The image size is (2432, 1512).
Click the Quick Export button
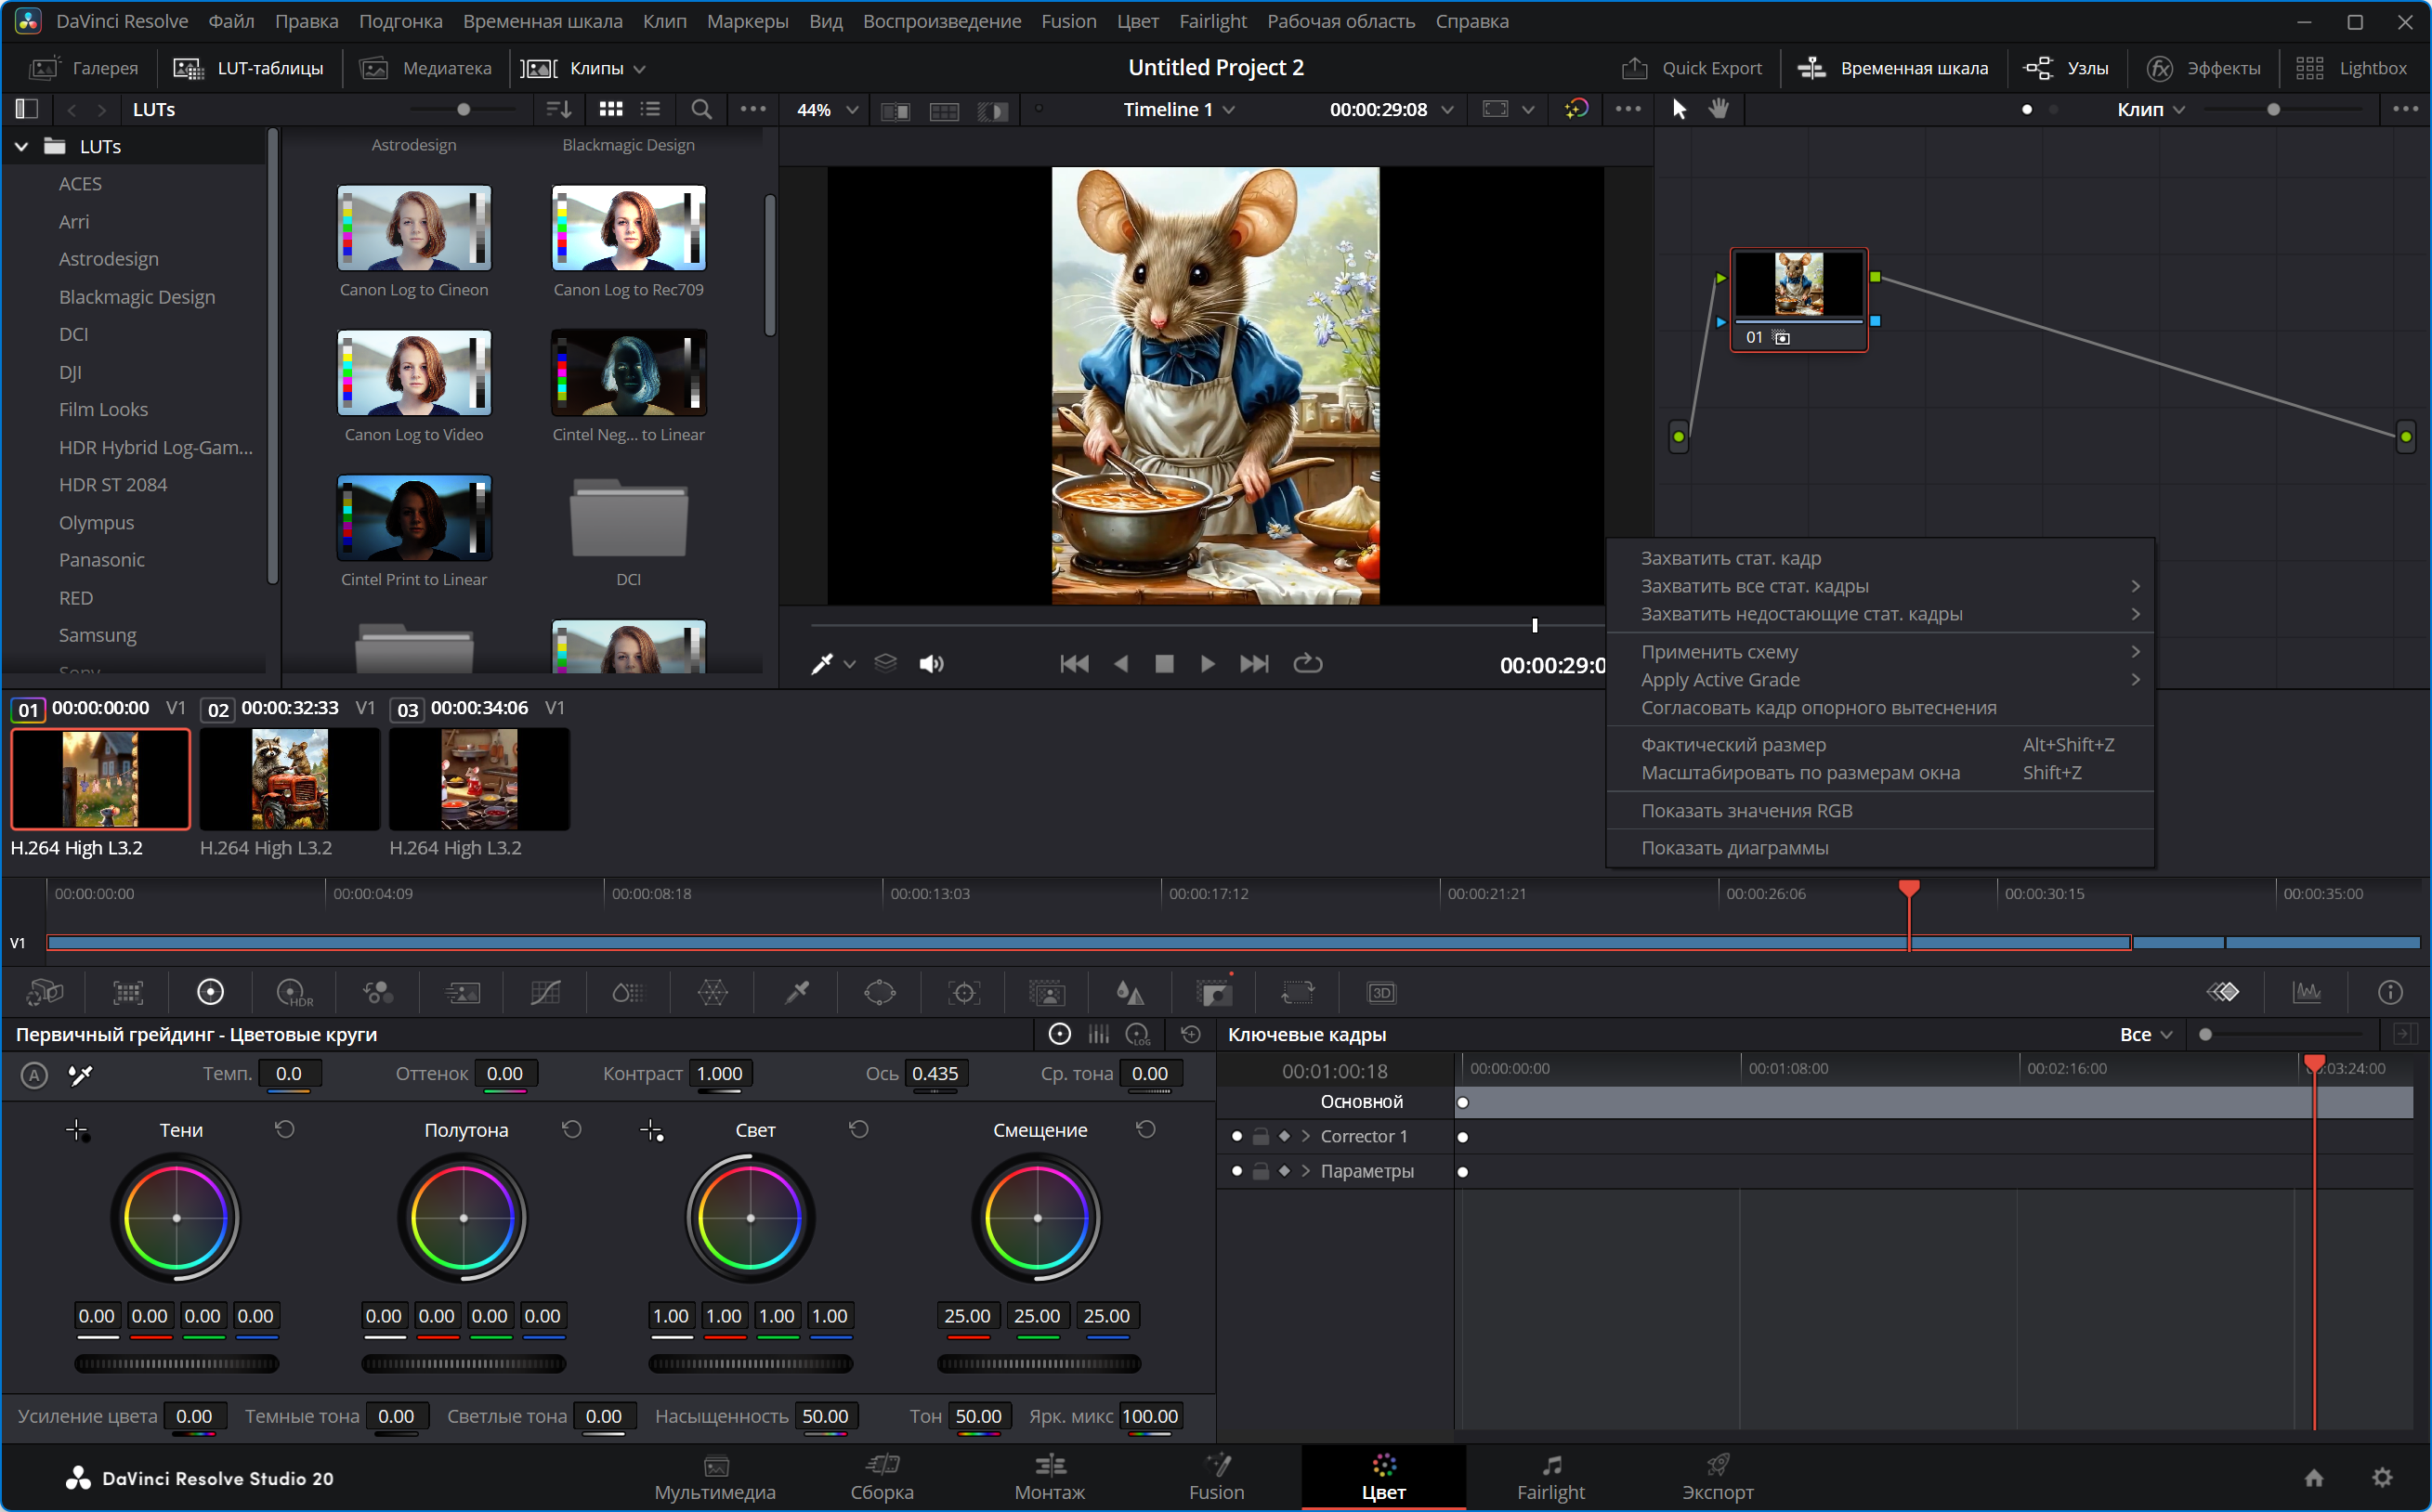pos(1692,68)
